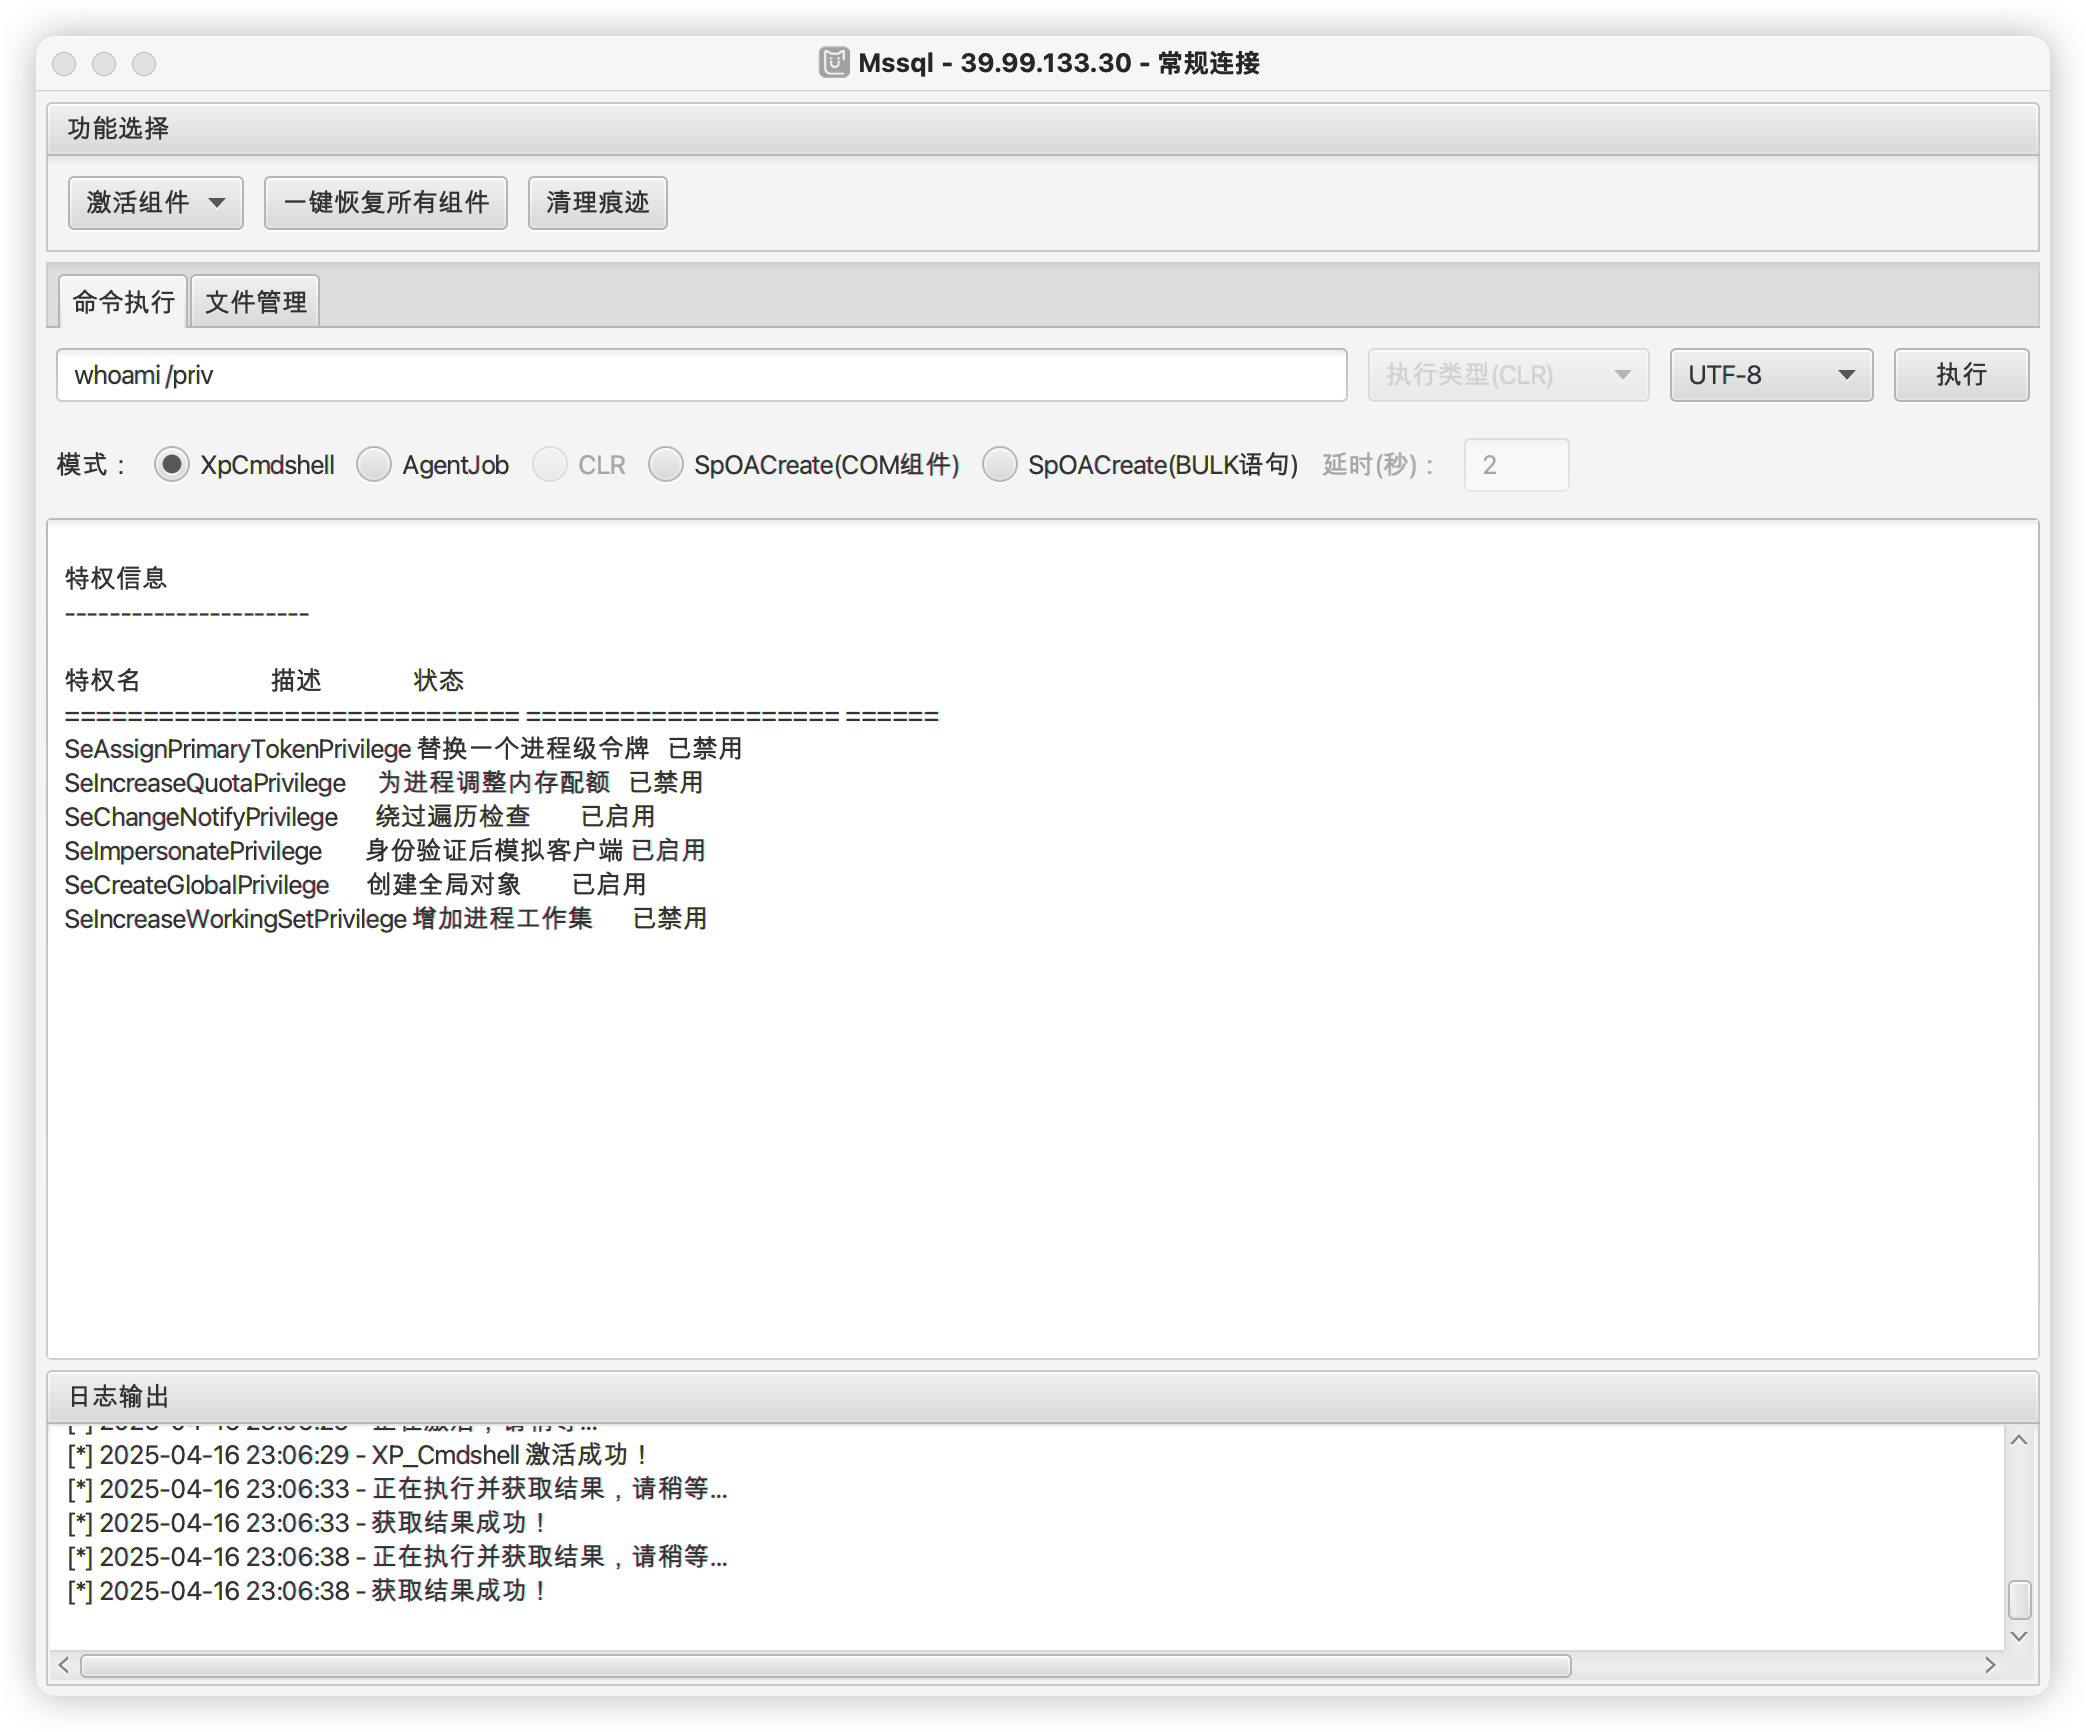Click the 日志输出 panel header
The height and width of the screenshot is (1732, 2086).
click(1043, 1397)
